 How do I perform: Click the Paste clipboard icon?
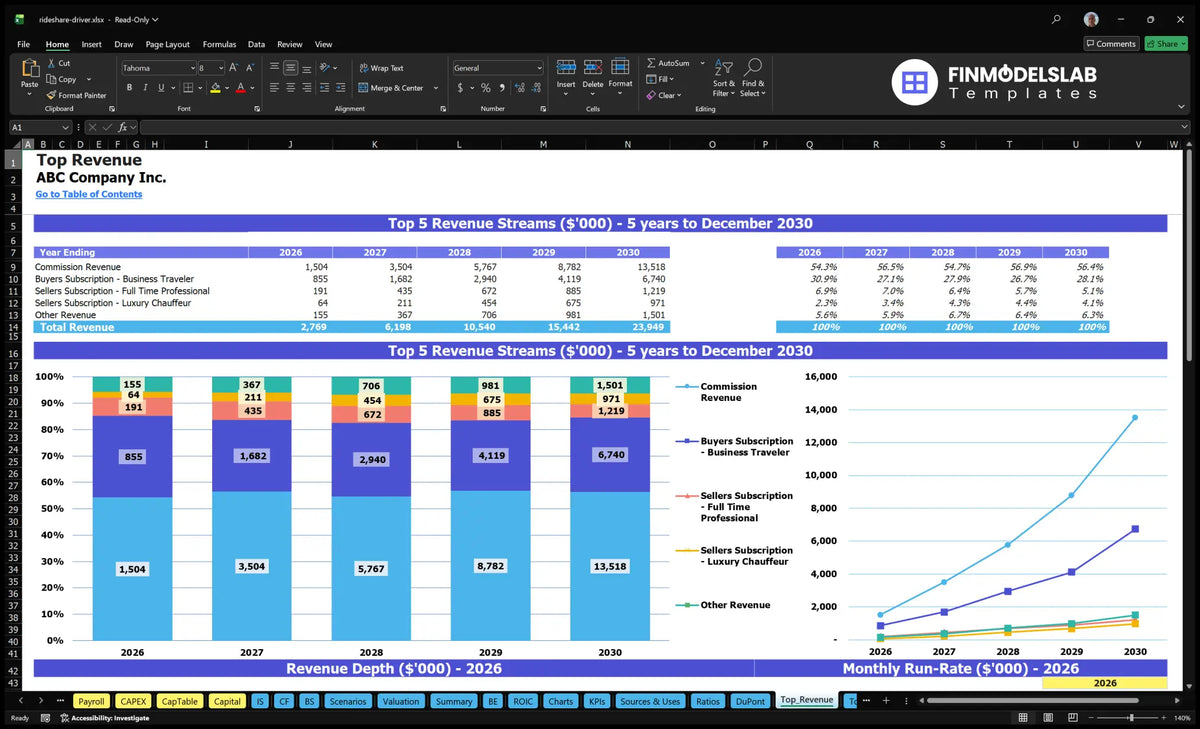29,68
